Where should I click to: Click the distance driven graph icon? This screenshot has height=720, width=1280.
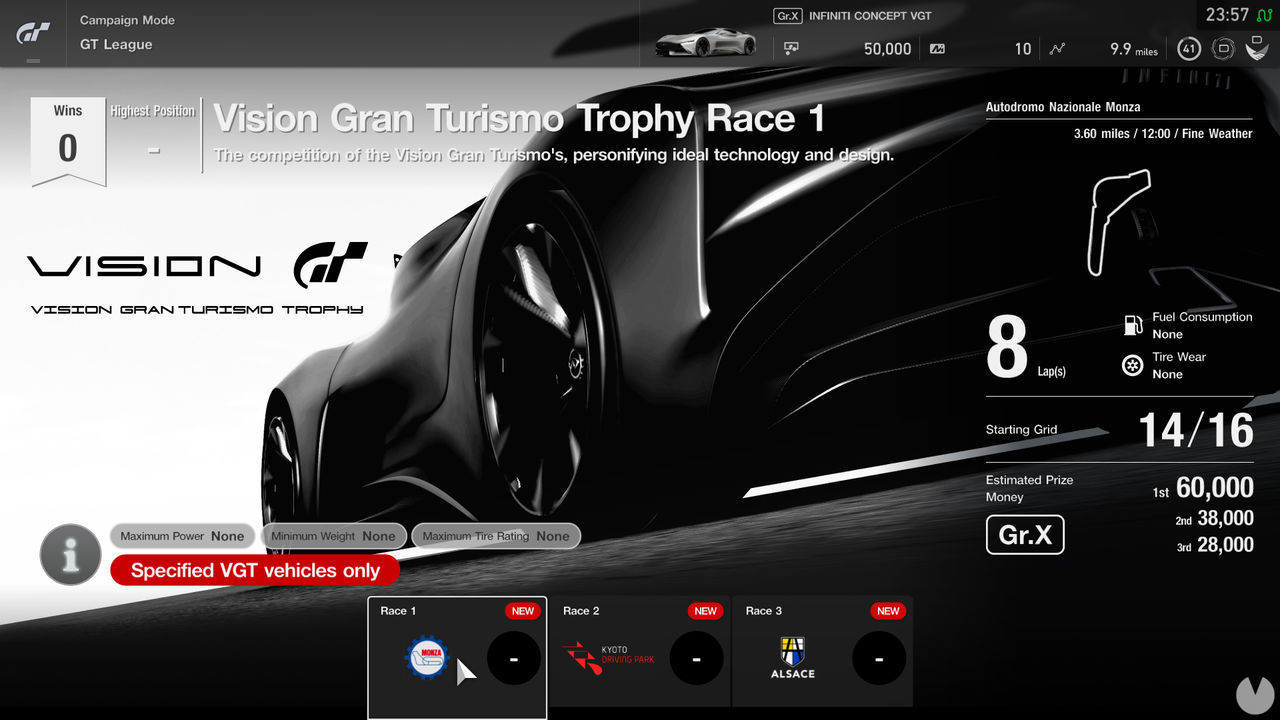point(1058,48)
